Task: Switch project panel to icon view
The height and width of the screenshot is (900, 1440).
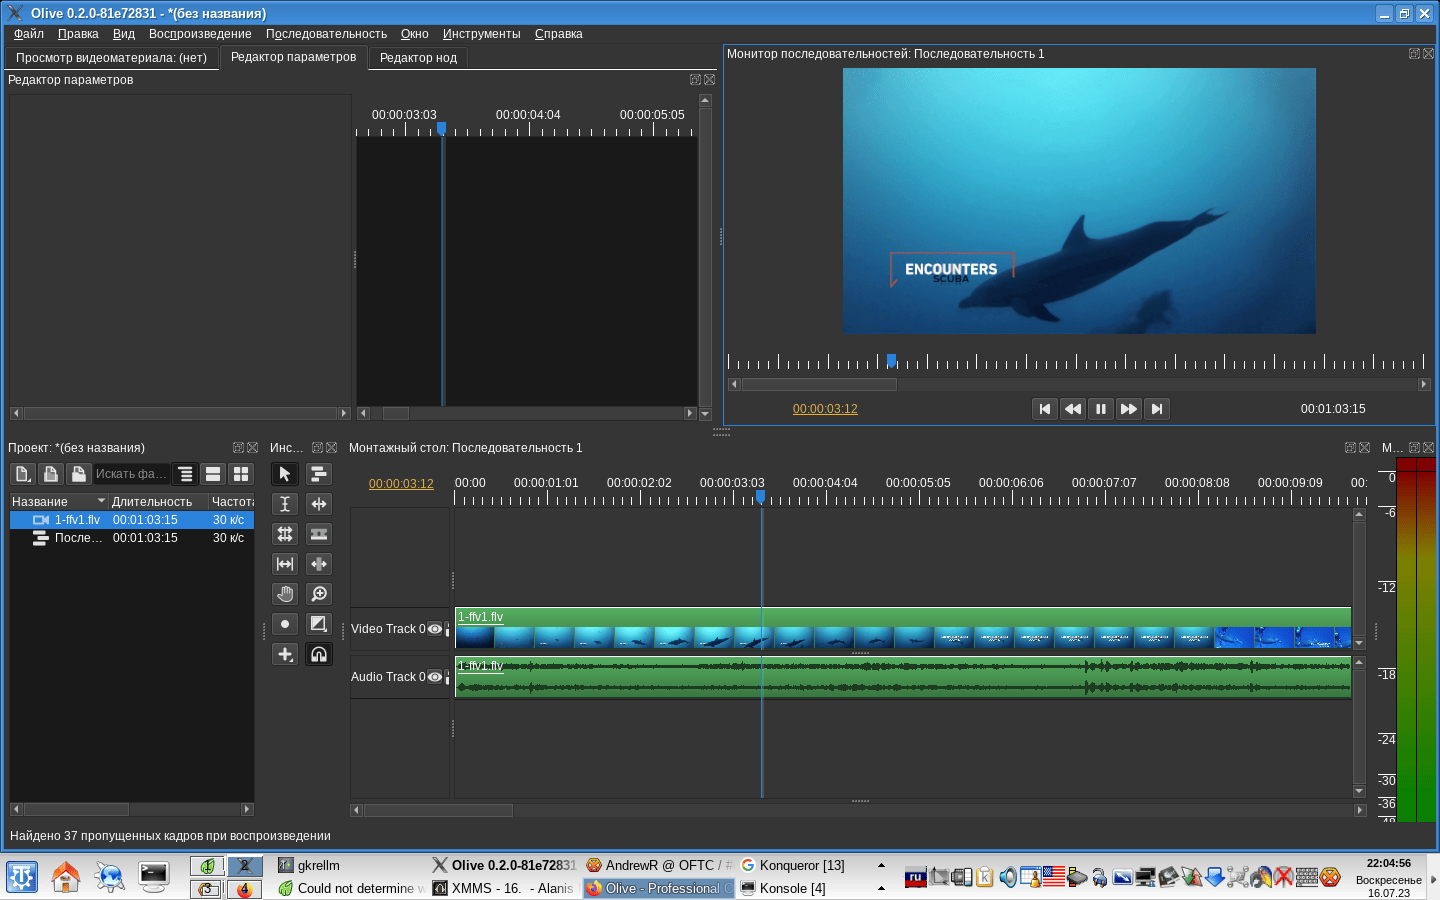Action: pos(241,474)
